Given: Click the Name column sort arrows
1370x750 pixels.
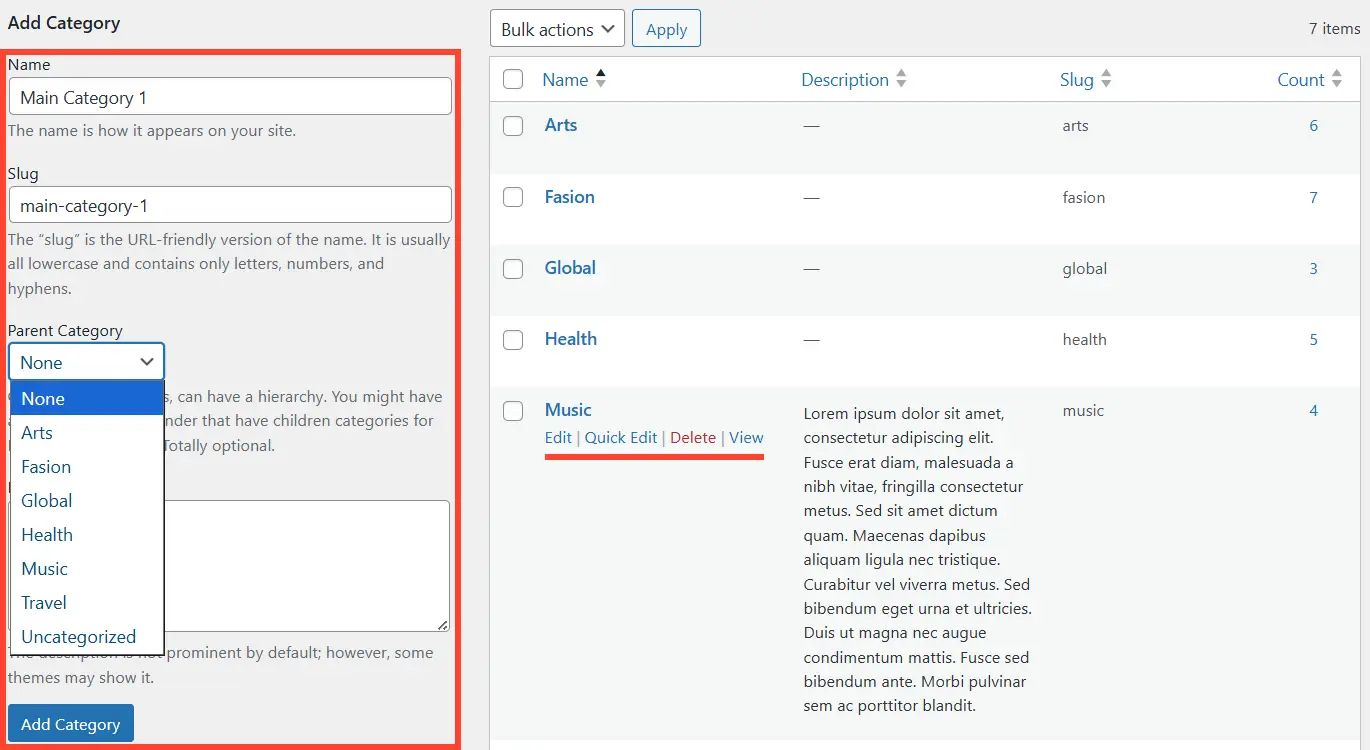Looking at the screenshot, I should pyautogui.click(x=600, y=79).
